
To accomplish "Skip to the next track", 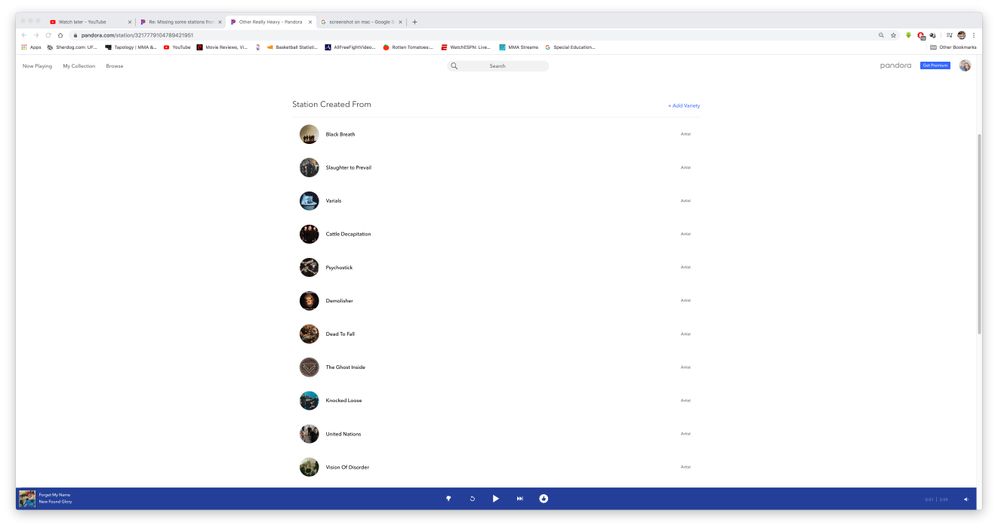I will (x=520, y=498).
